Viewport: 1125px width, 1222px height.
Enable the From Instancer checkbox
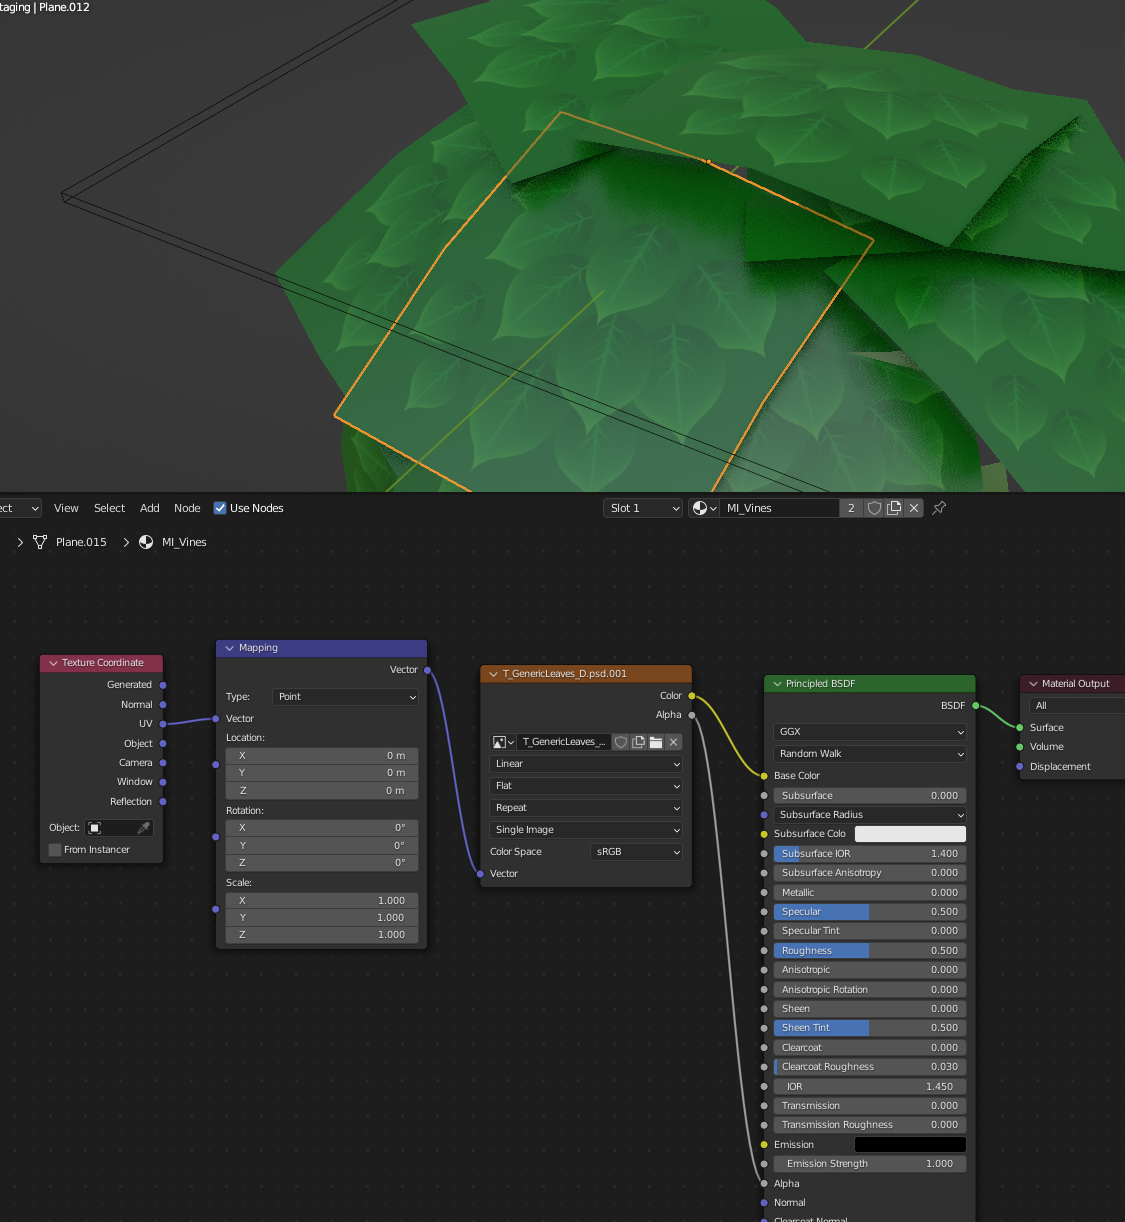click(55, 850)
